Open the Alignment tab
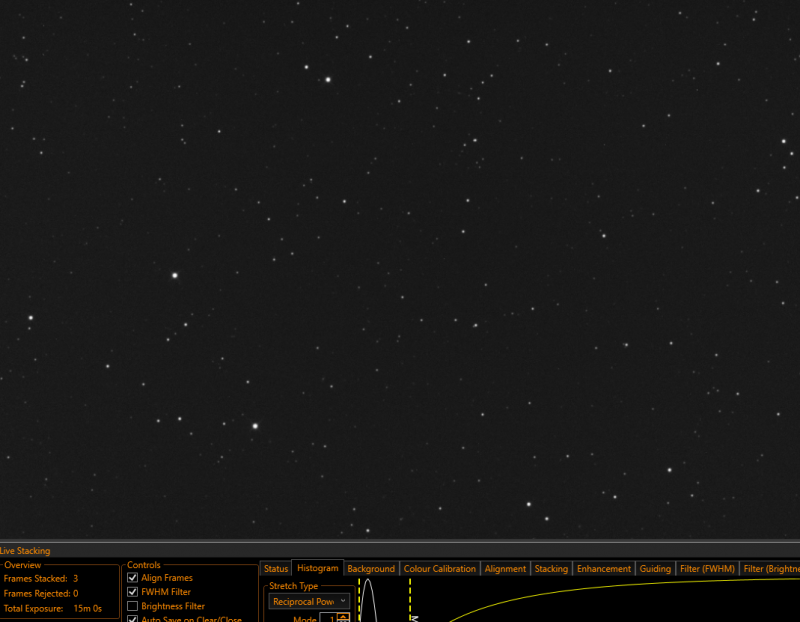800x622 pixels. [505, 568]
